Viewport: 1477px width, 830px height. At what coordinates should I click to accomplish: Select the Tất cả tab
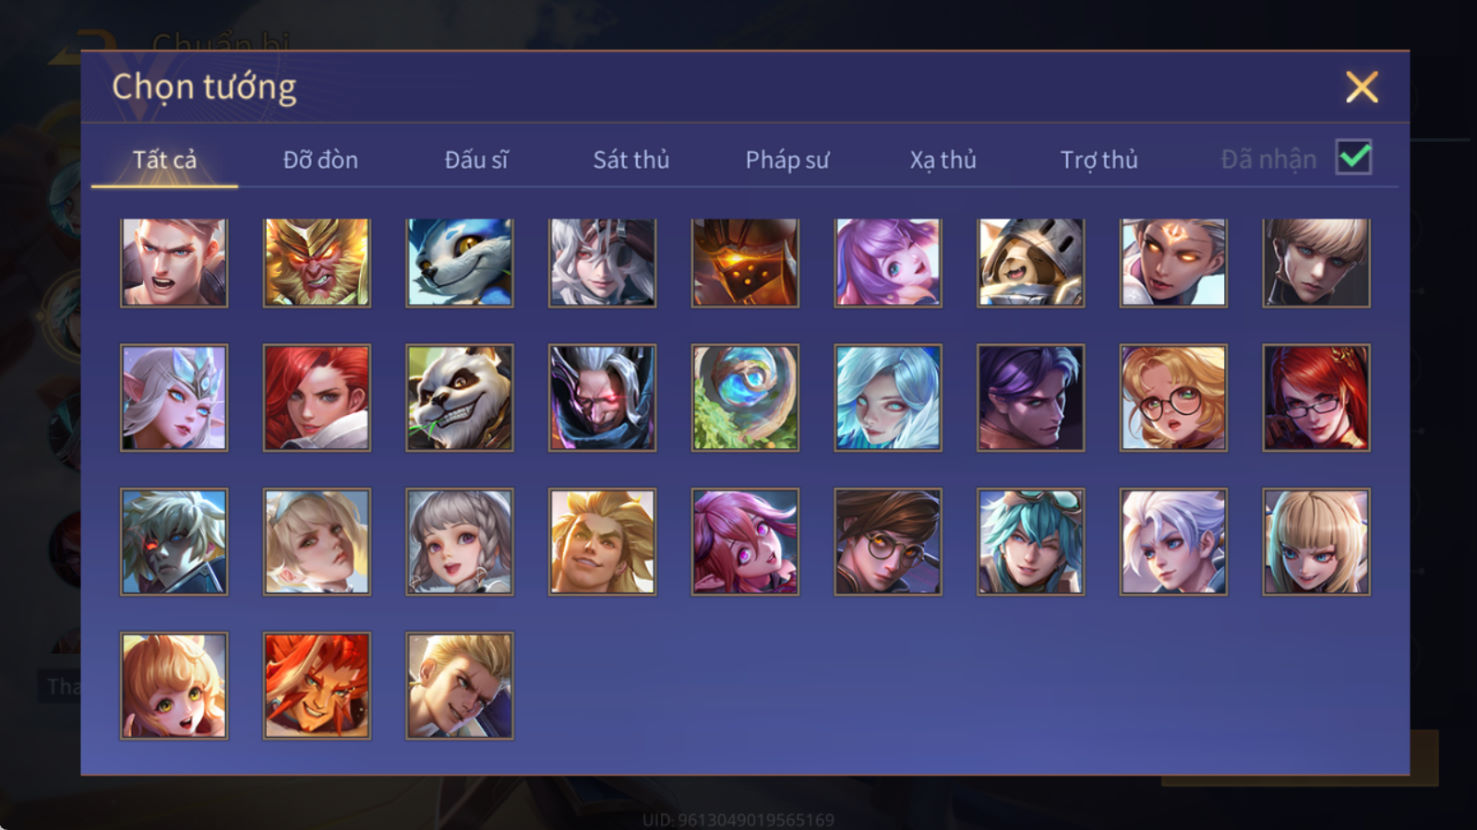click(x=165, y=160)
